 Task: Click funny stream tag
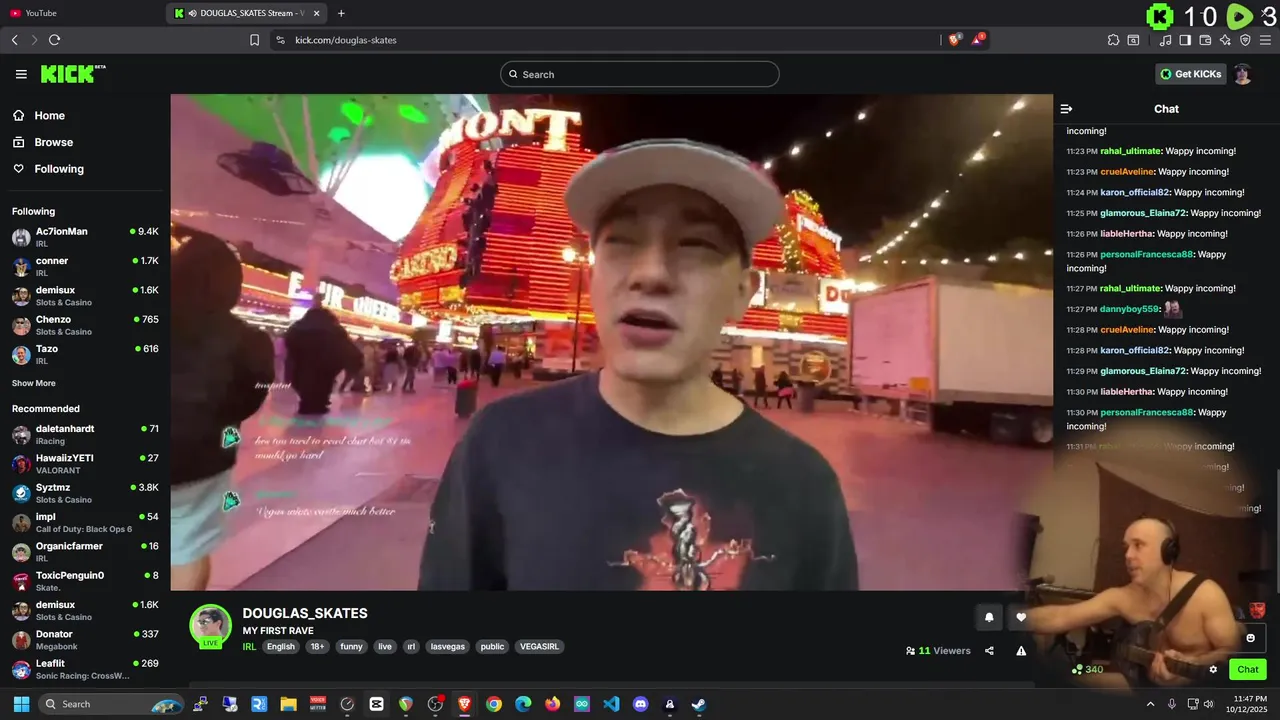tap(351, 647)
